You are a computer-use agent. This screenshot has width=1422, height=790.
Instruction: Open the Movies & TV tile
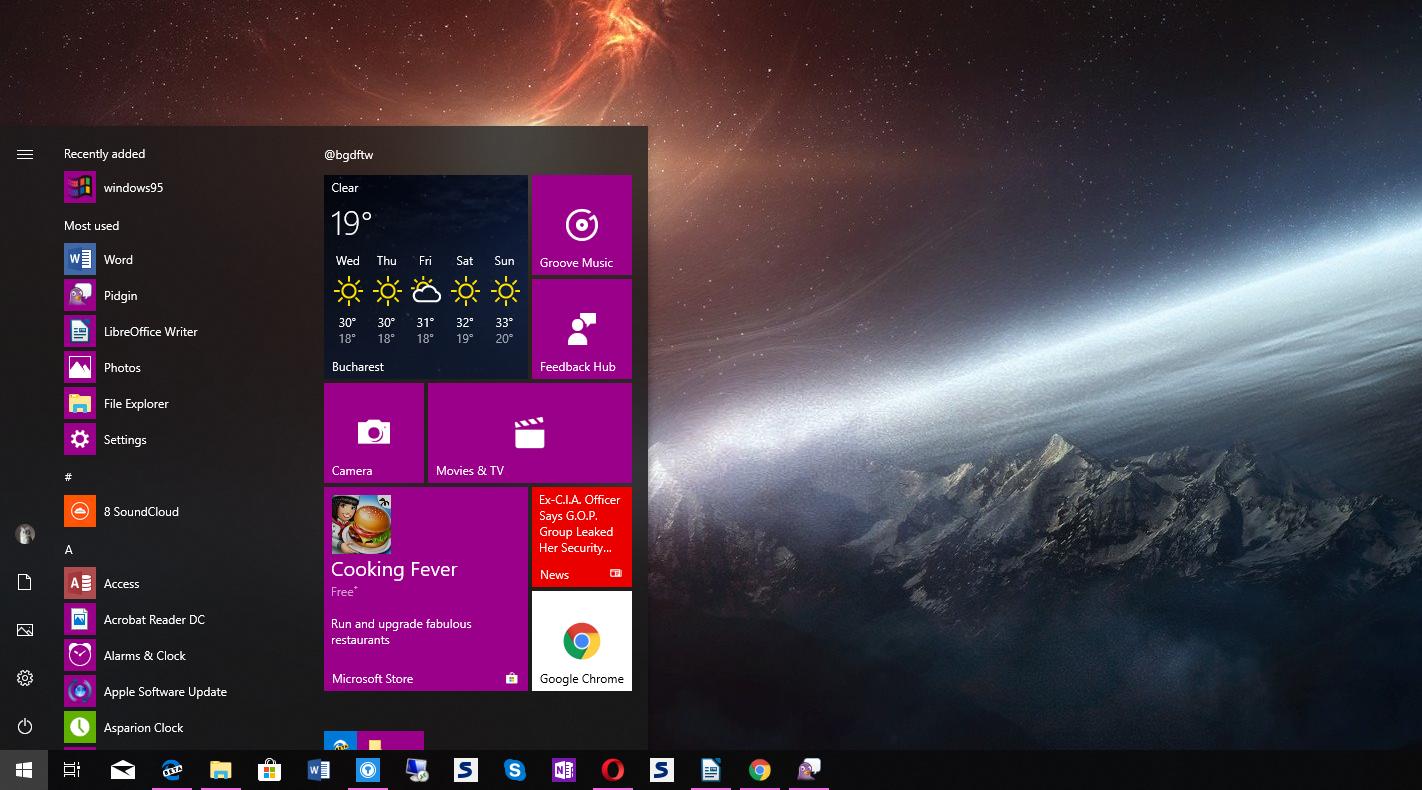tap(530, 433)
